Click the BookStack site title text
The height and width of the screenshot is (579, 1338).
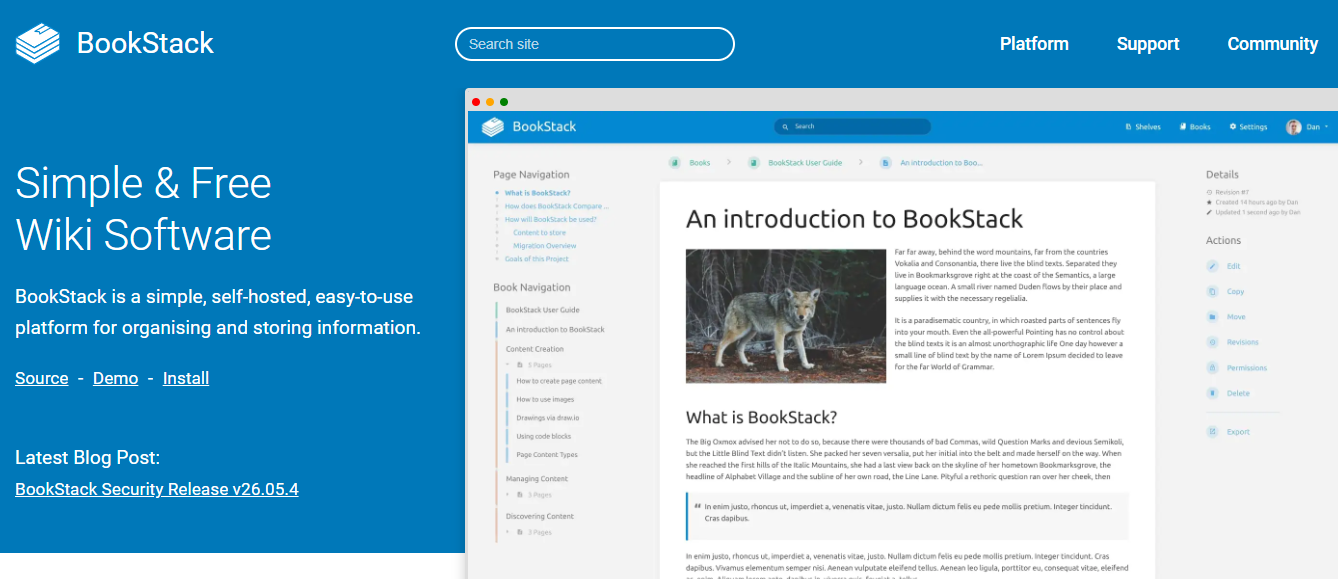point(145,43)
